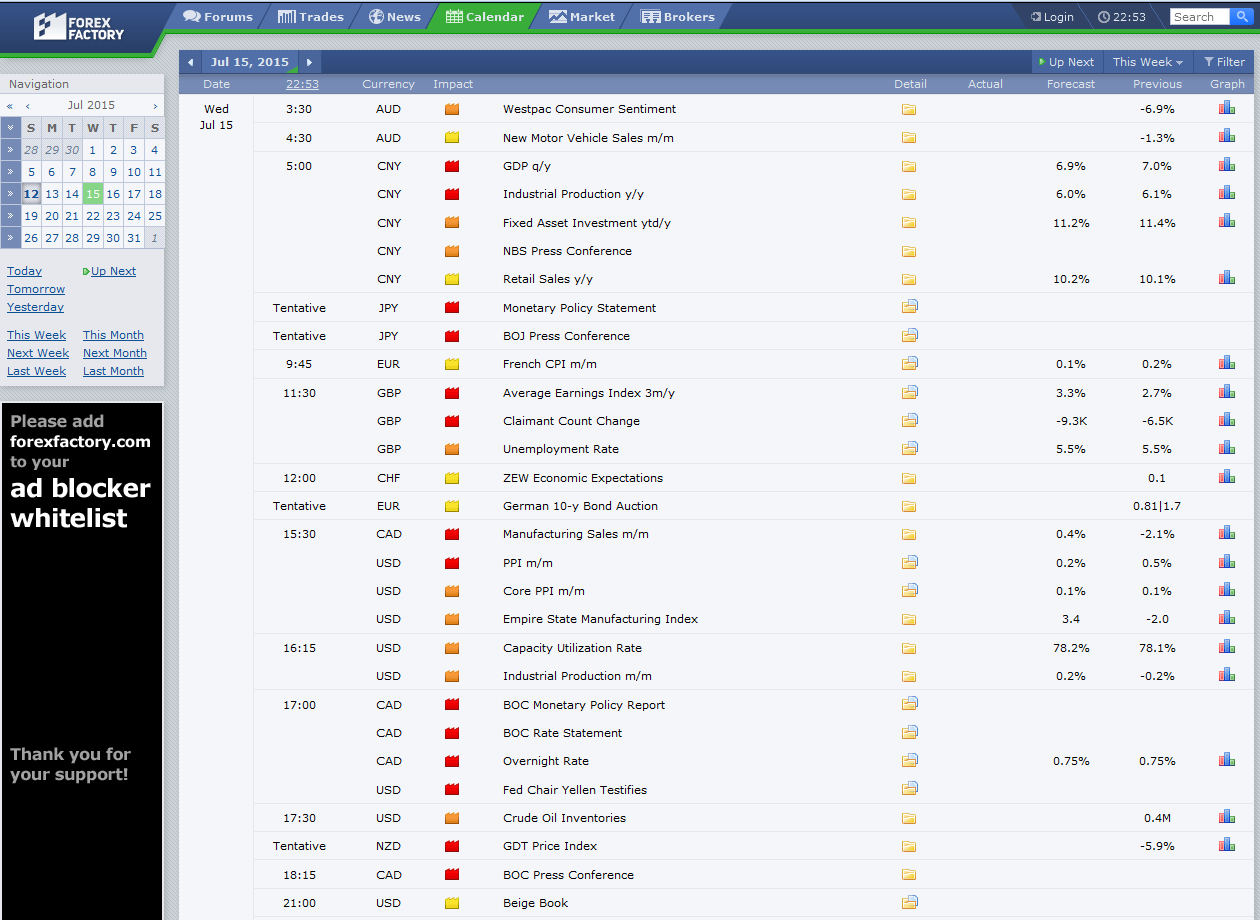Show graph for Crude Oil Inventories
1260x920 pixels.
(1227, 817)
